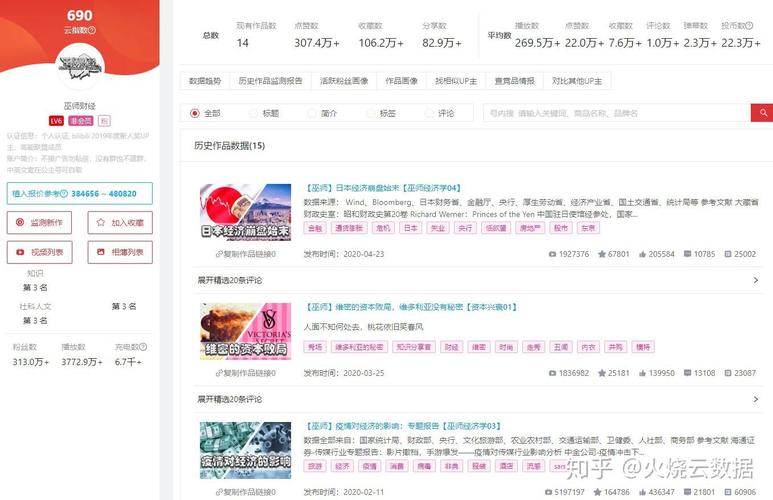Copy link for the 2020-03-25 video
The height and width of the screenshot is (500, 773).
[246, 373]
